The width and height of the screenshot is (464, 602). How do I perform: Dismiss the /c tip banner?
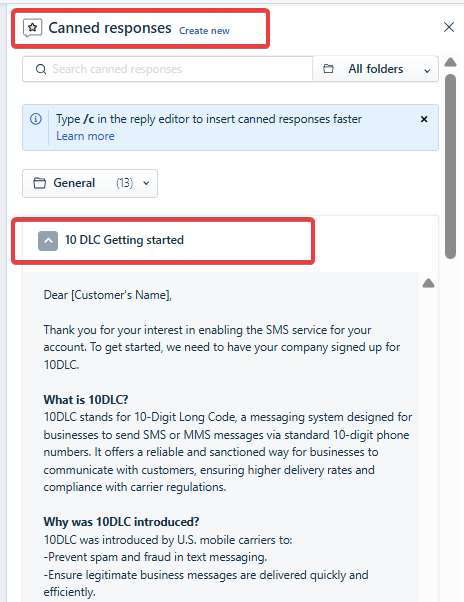pyautogui.click(x=424, y=119)
